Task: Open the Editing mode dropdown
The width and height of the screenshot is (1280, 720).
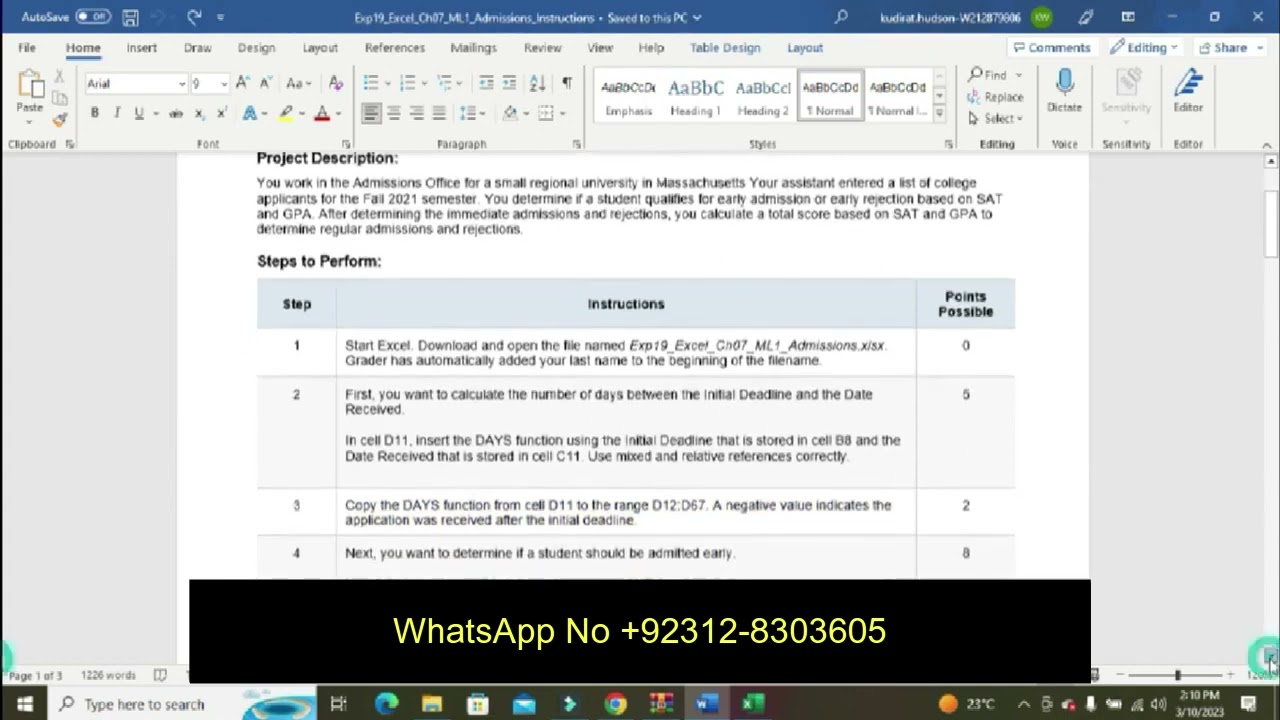Action: point(1146,47)
